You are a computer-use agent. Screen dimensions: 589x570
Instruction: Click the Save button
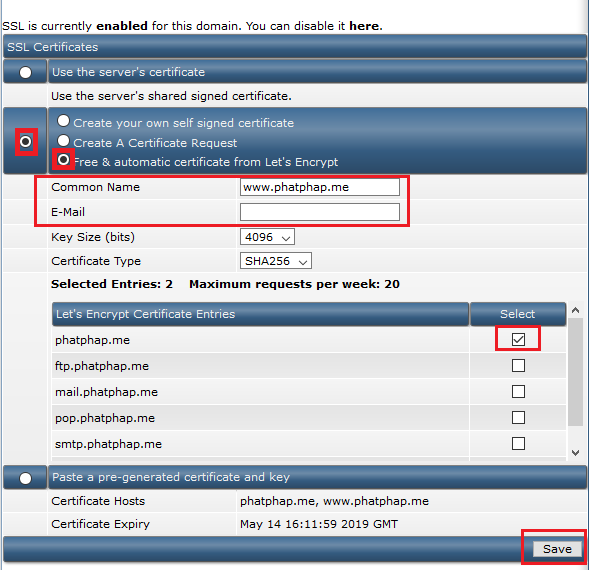[x=557, y=549]
